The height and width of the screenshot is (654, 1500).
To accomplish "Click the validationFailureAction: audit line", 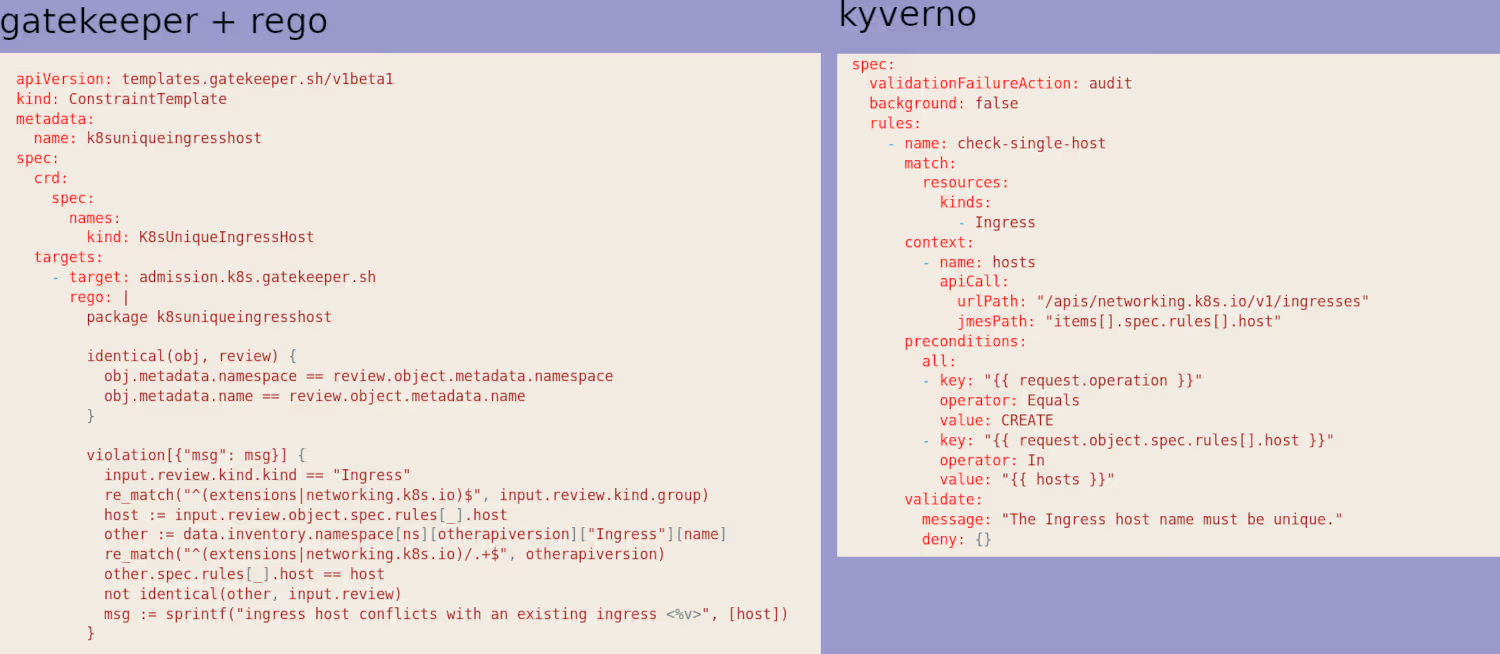I will [1000, 83].
